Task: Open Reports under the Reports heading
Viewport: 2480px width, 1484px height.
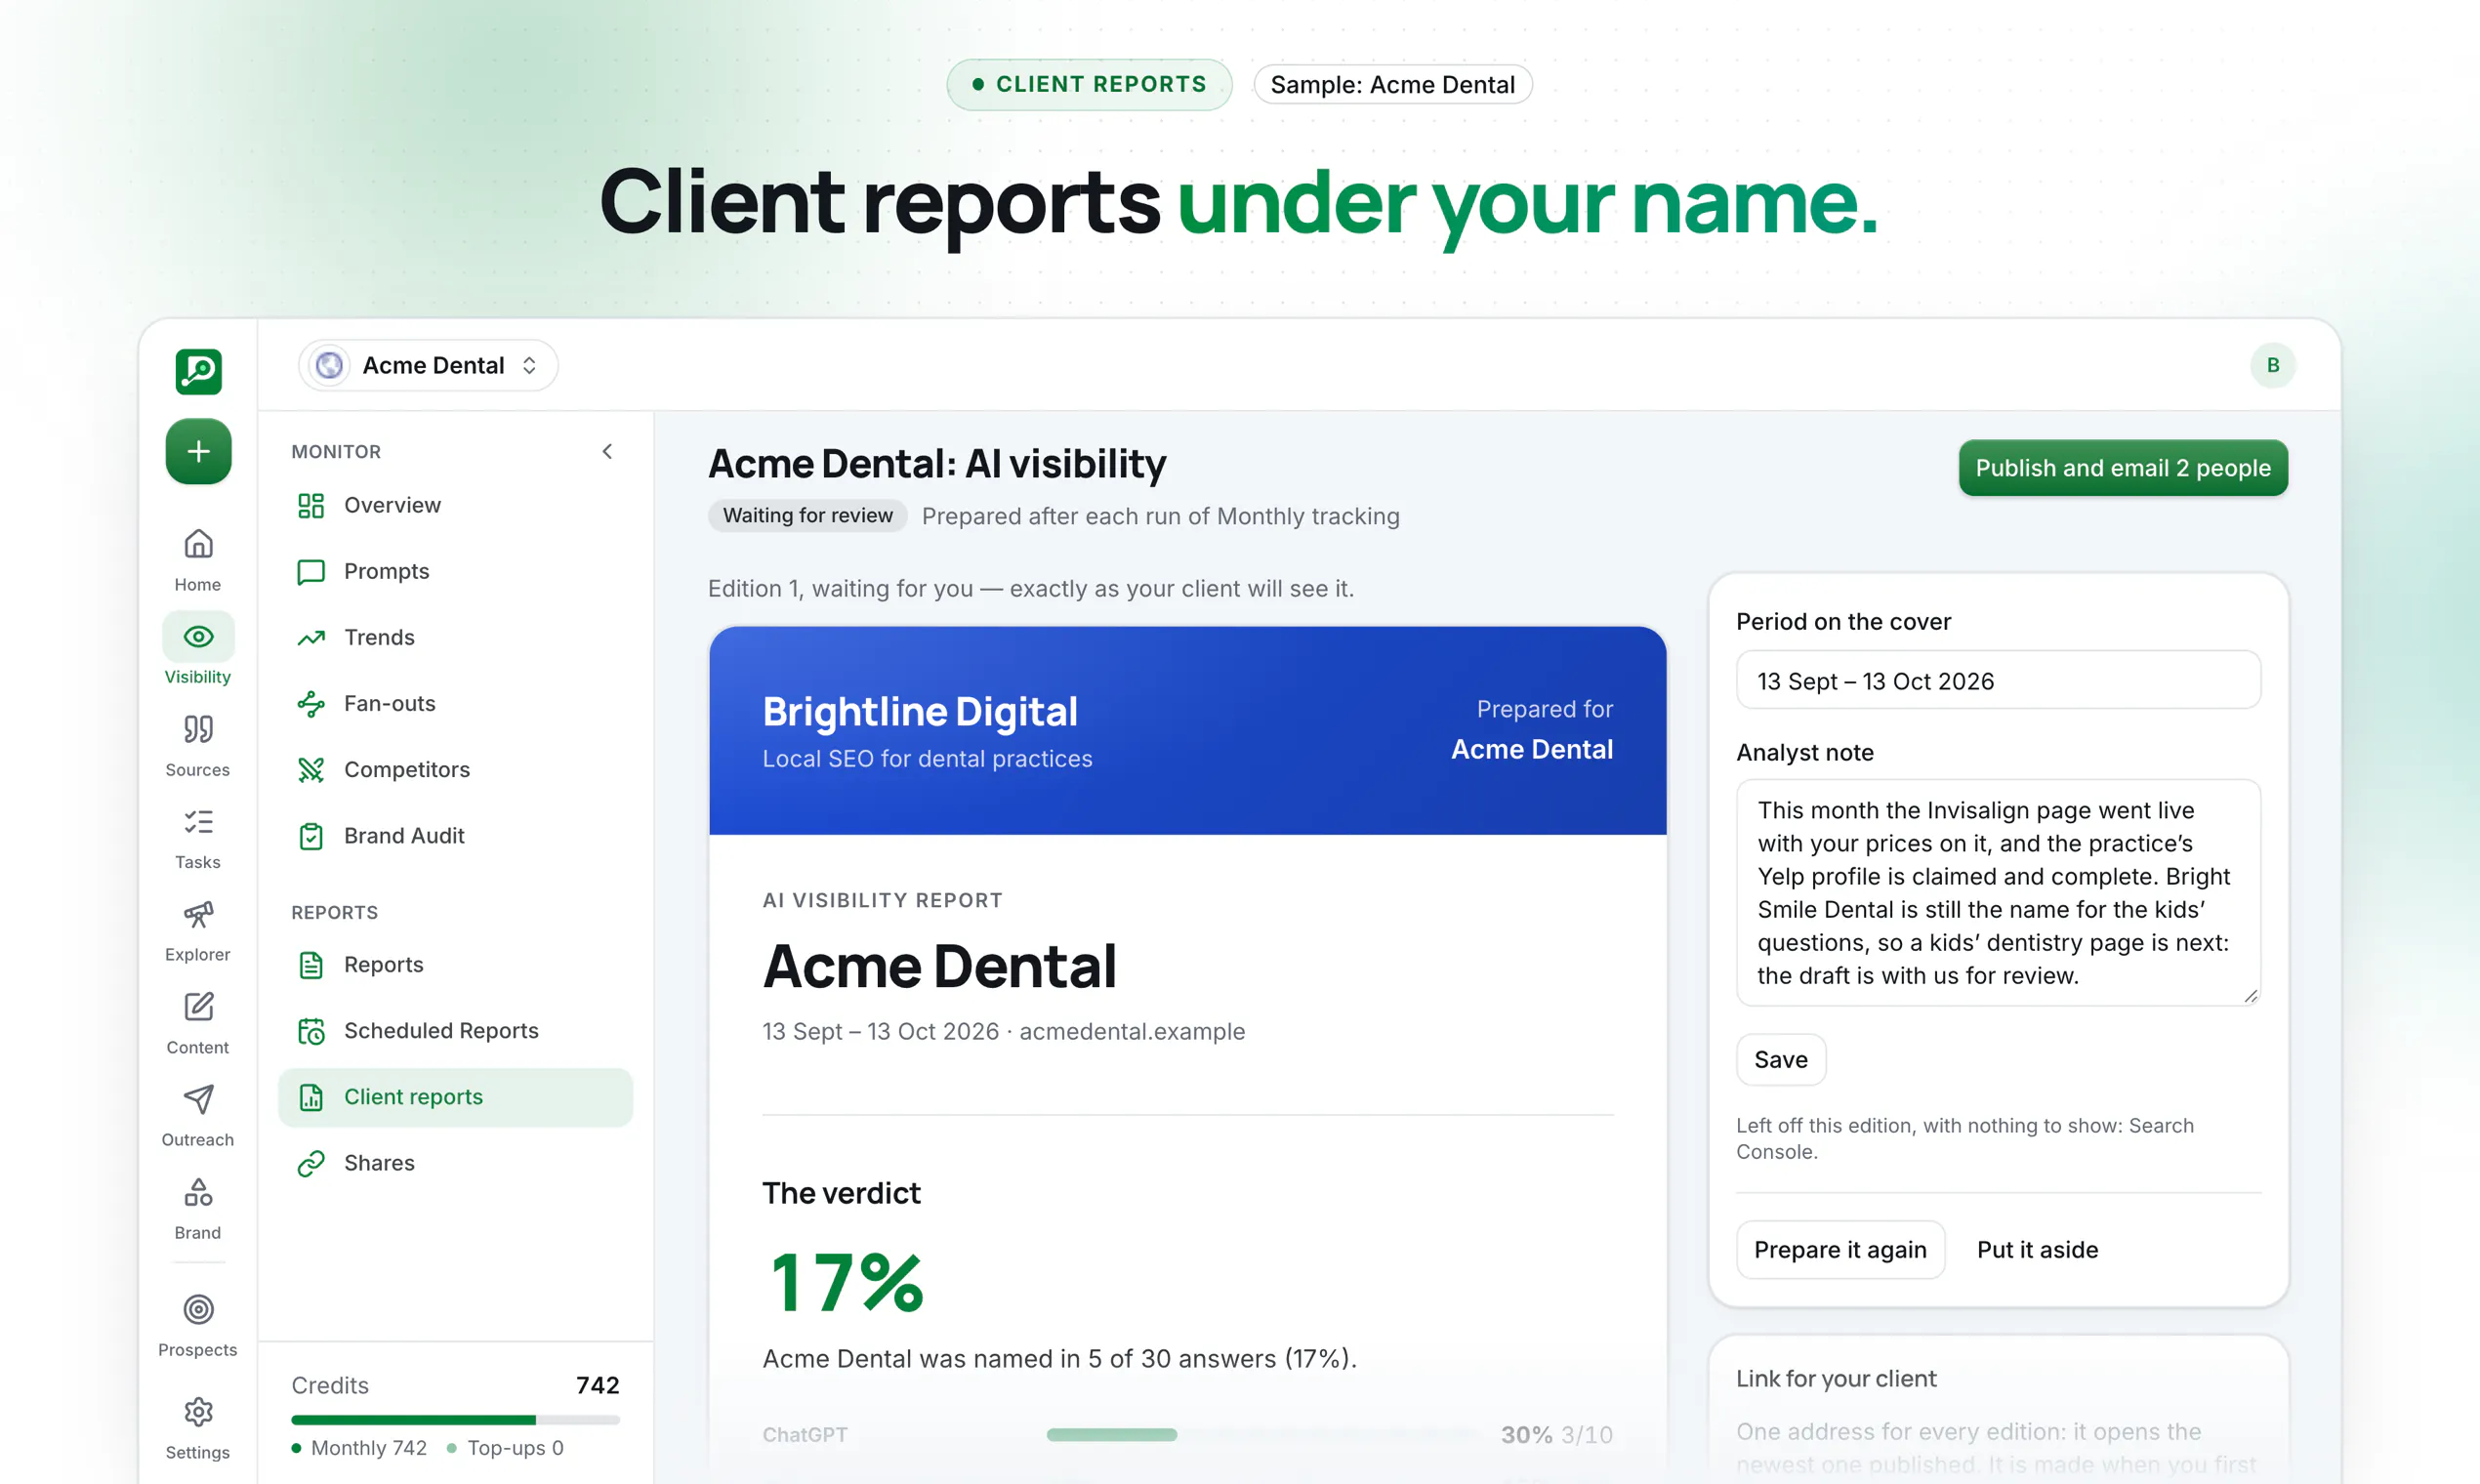Action: pos(455,964)
